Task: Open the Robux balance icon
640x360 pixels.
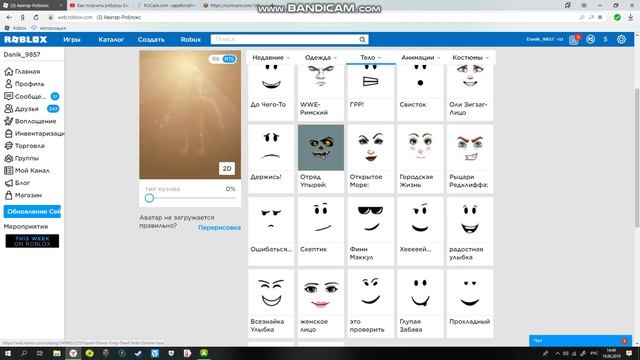Action: click(x=591, y=40)
